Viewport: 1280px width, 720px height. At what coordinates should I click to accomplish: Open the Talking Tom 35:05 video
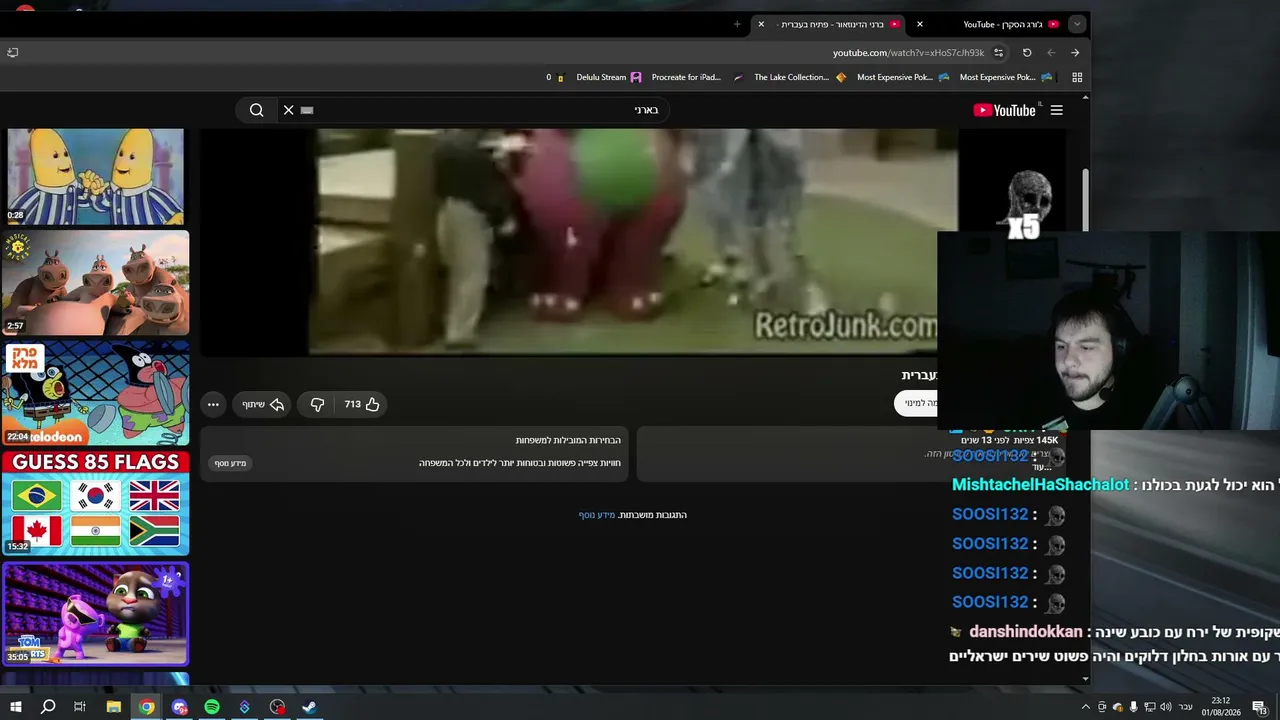[96, 614]
